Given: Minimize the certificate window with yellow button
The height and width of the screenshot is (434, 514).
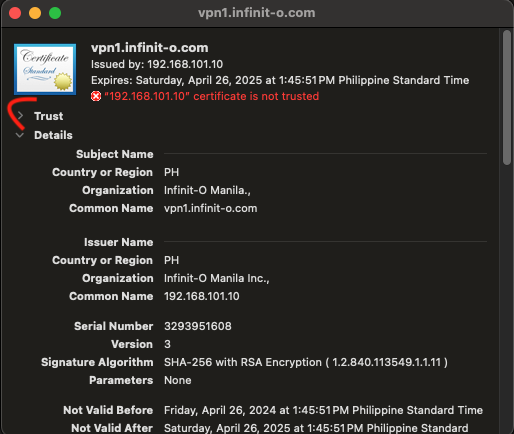Looking at the screenshot, I should pos(35,13).
